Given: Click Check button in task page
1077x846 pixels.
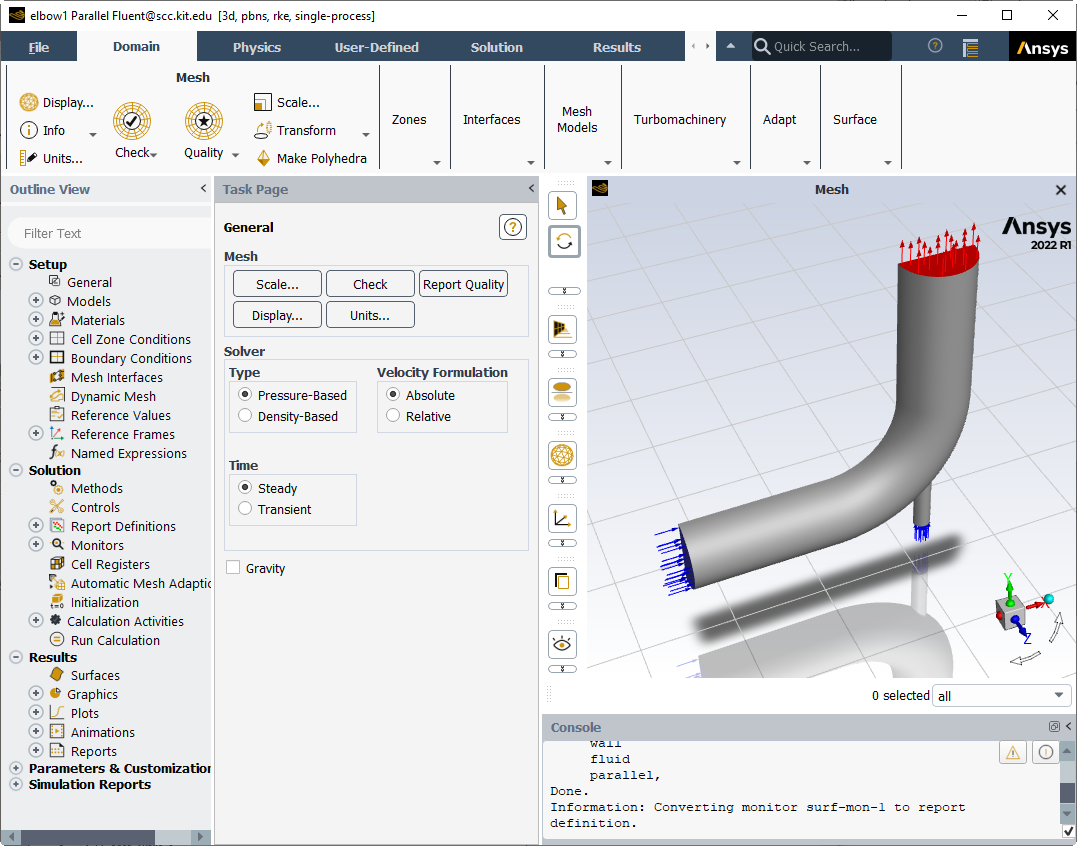Looking at the screenshot, I should tap(370, 284).
